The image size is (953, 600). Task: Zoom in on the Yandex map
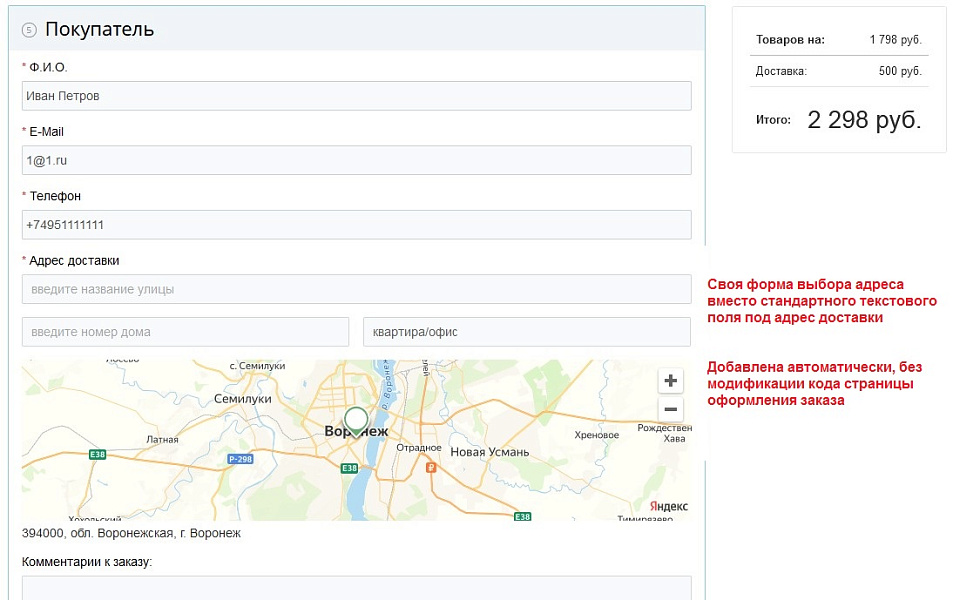tap(671, 381)
